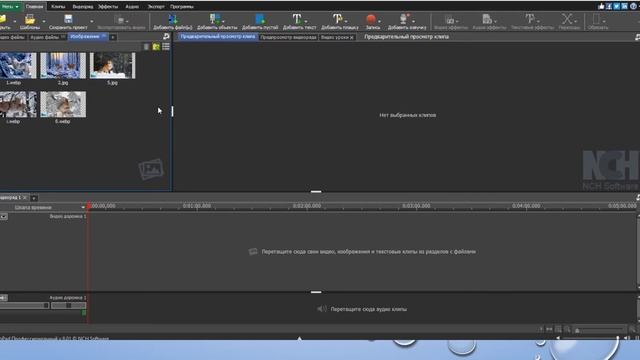Viewport: 640px width, 360px height.
Task: Click the Добавить текст icon
Action: (x=297, y=19)
